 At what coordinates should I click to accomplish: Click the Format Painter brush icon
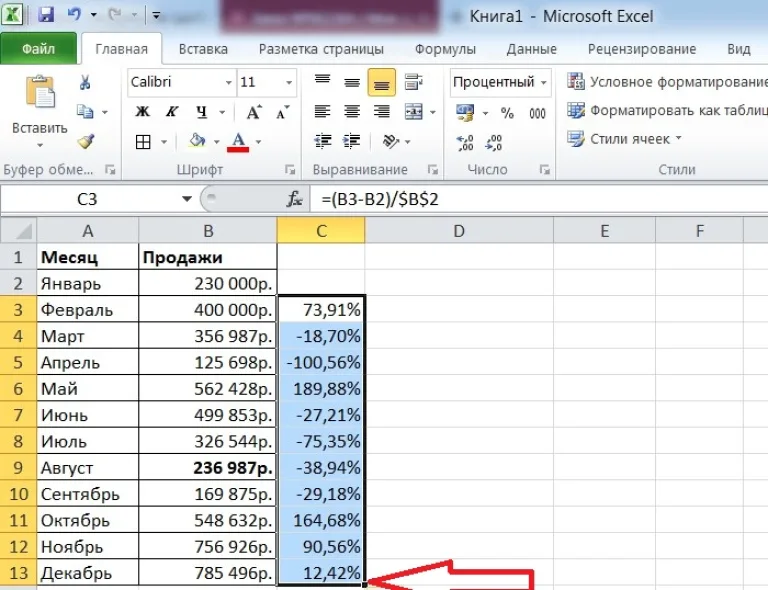point(86,142)
